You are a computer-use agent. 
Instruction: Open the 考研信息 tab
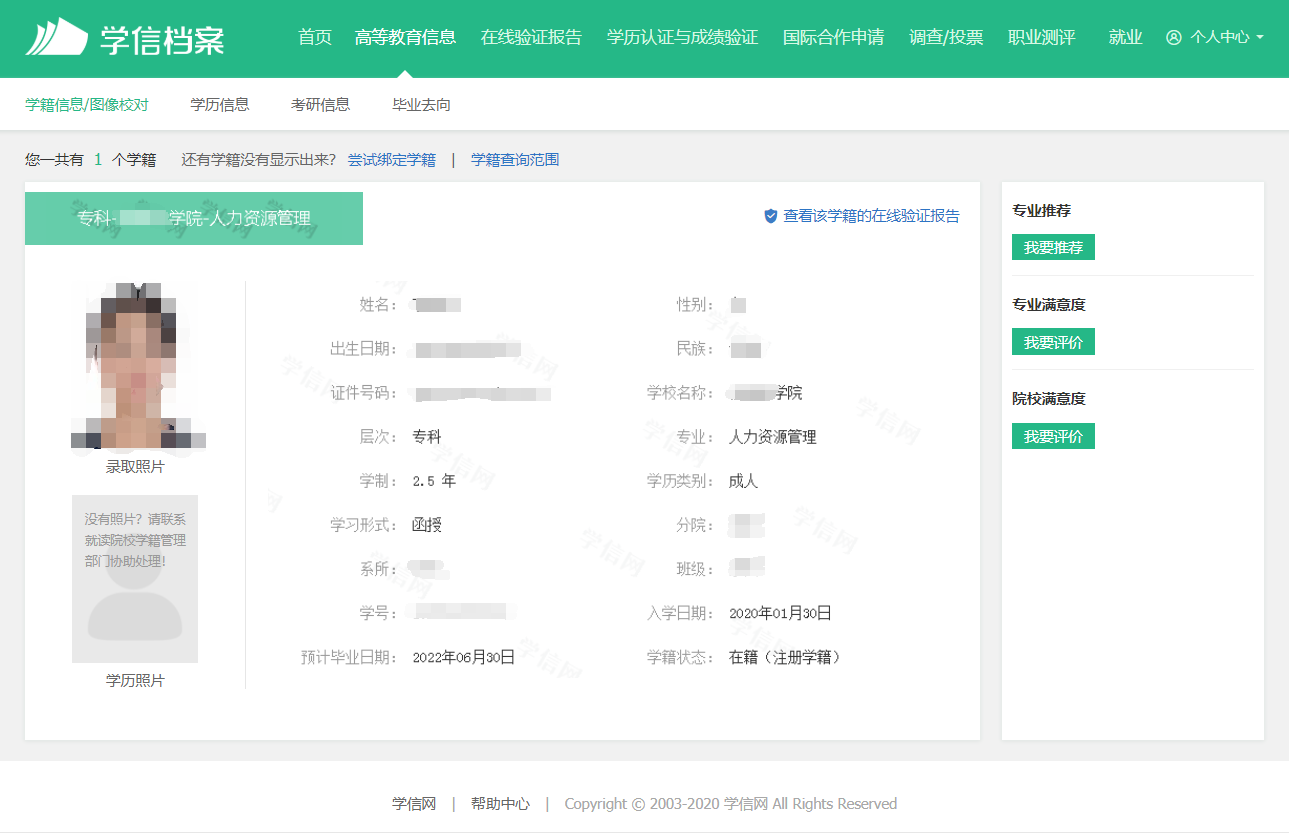(320, 103)
